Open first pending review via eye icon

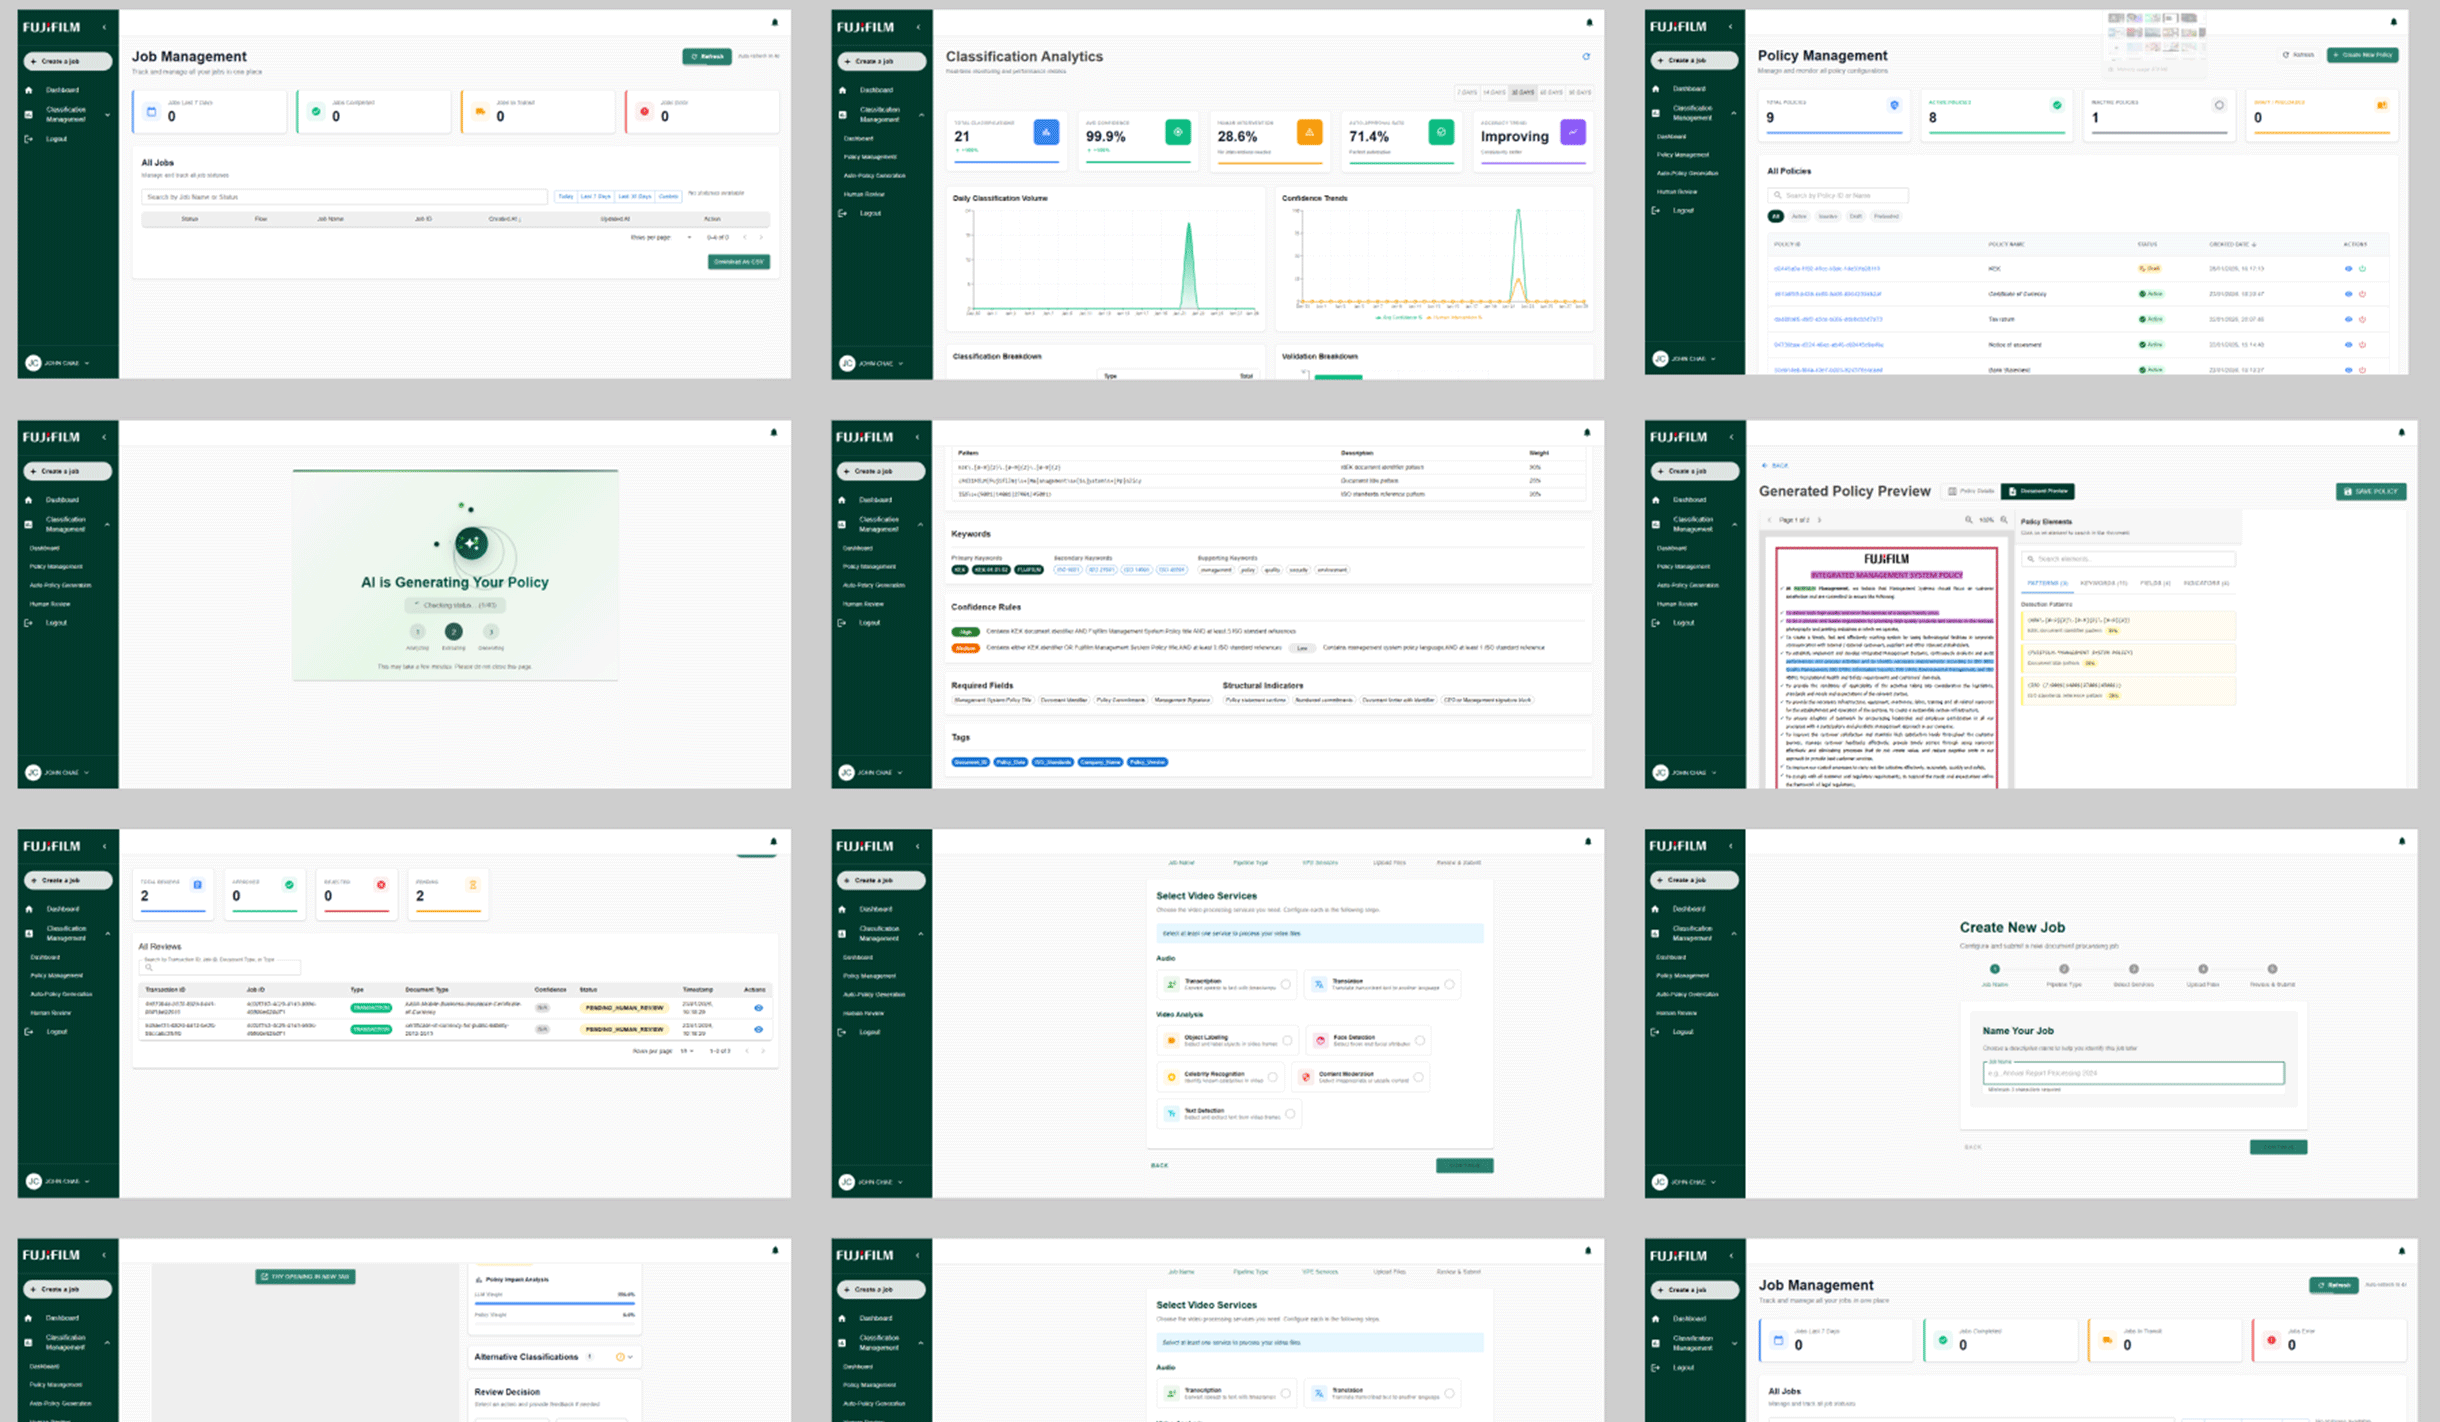click(758, 1008)
